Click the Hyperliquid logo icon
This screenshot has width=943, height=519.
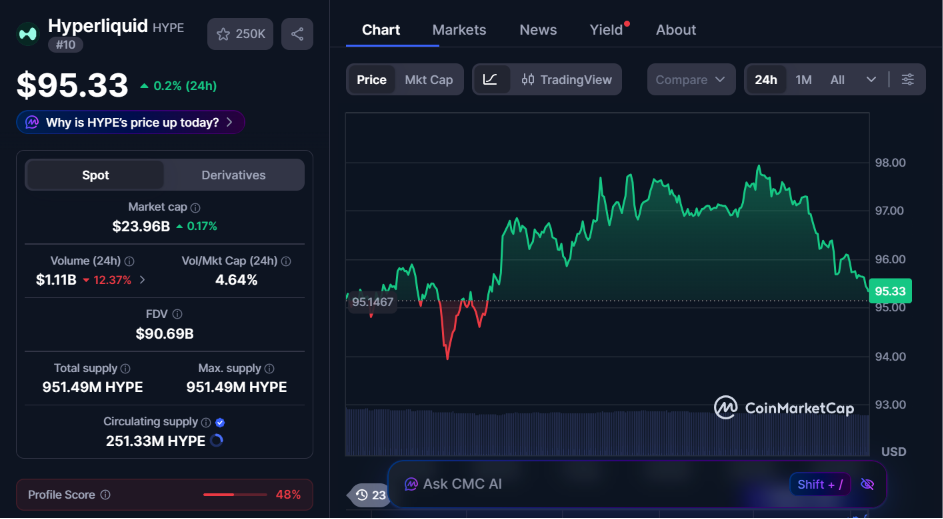coord(28,34)
